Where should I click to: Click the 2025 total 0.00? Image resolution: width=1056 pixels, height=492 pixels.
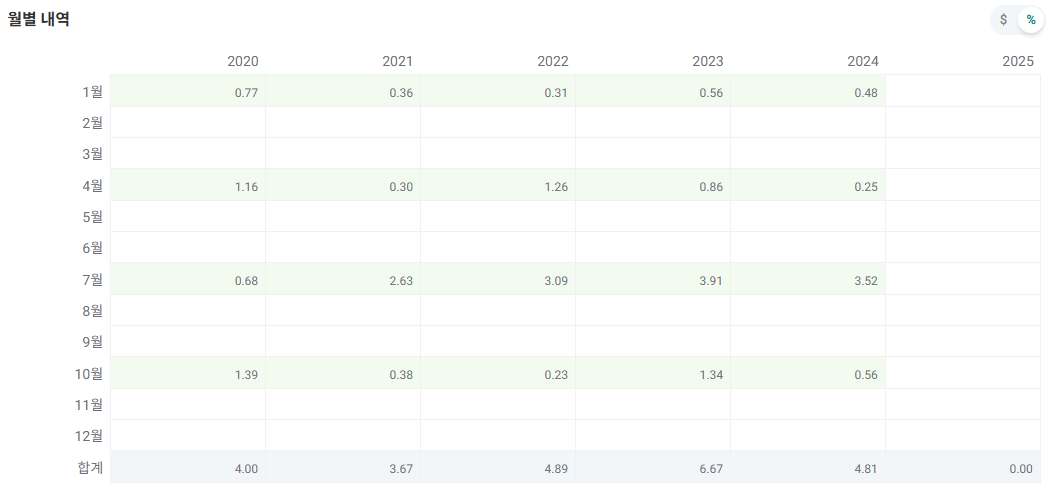tap(1021, 469)
